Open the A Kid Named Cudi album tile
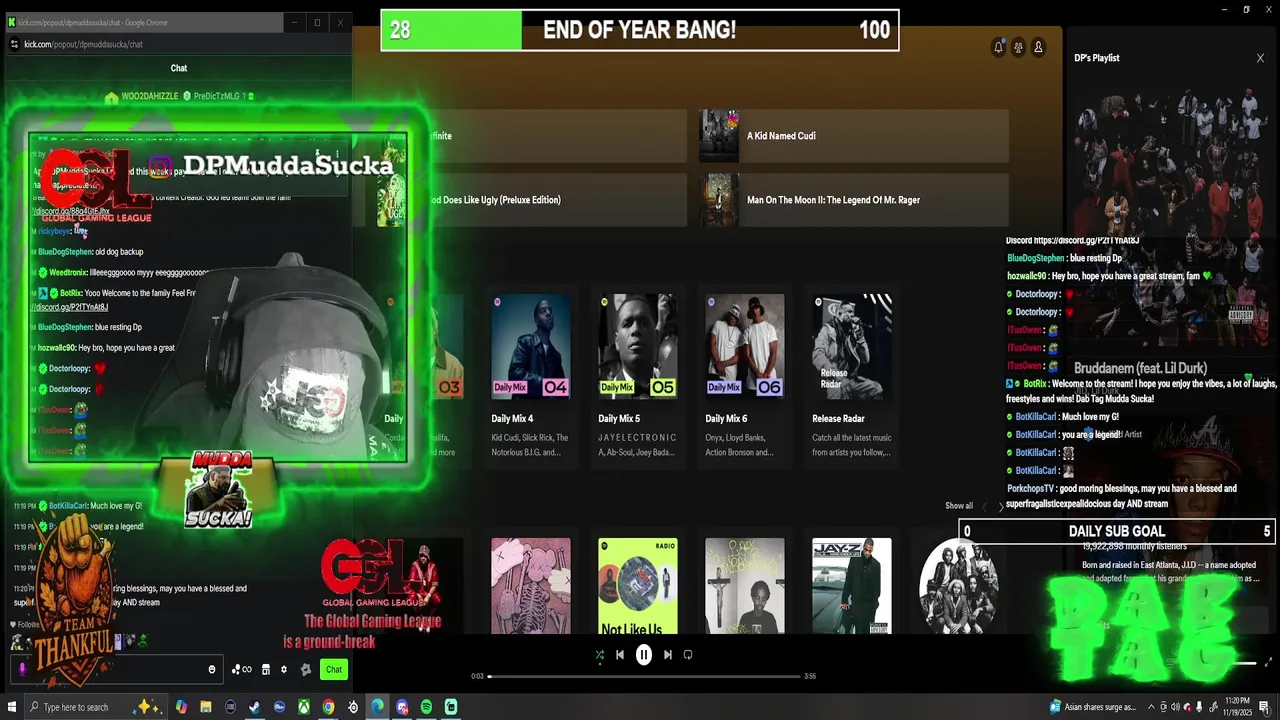Screen dimensions: 1280x720 coord(854,136)
